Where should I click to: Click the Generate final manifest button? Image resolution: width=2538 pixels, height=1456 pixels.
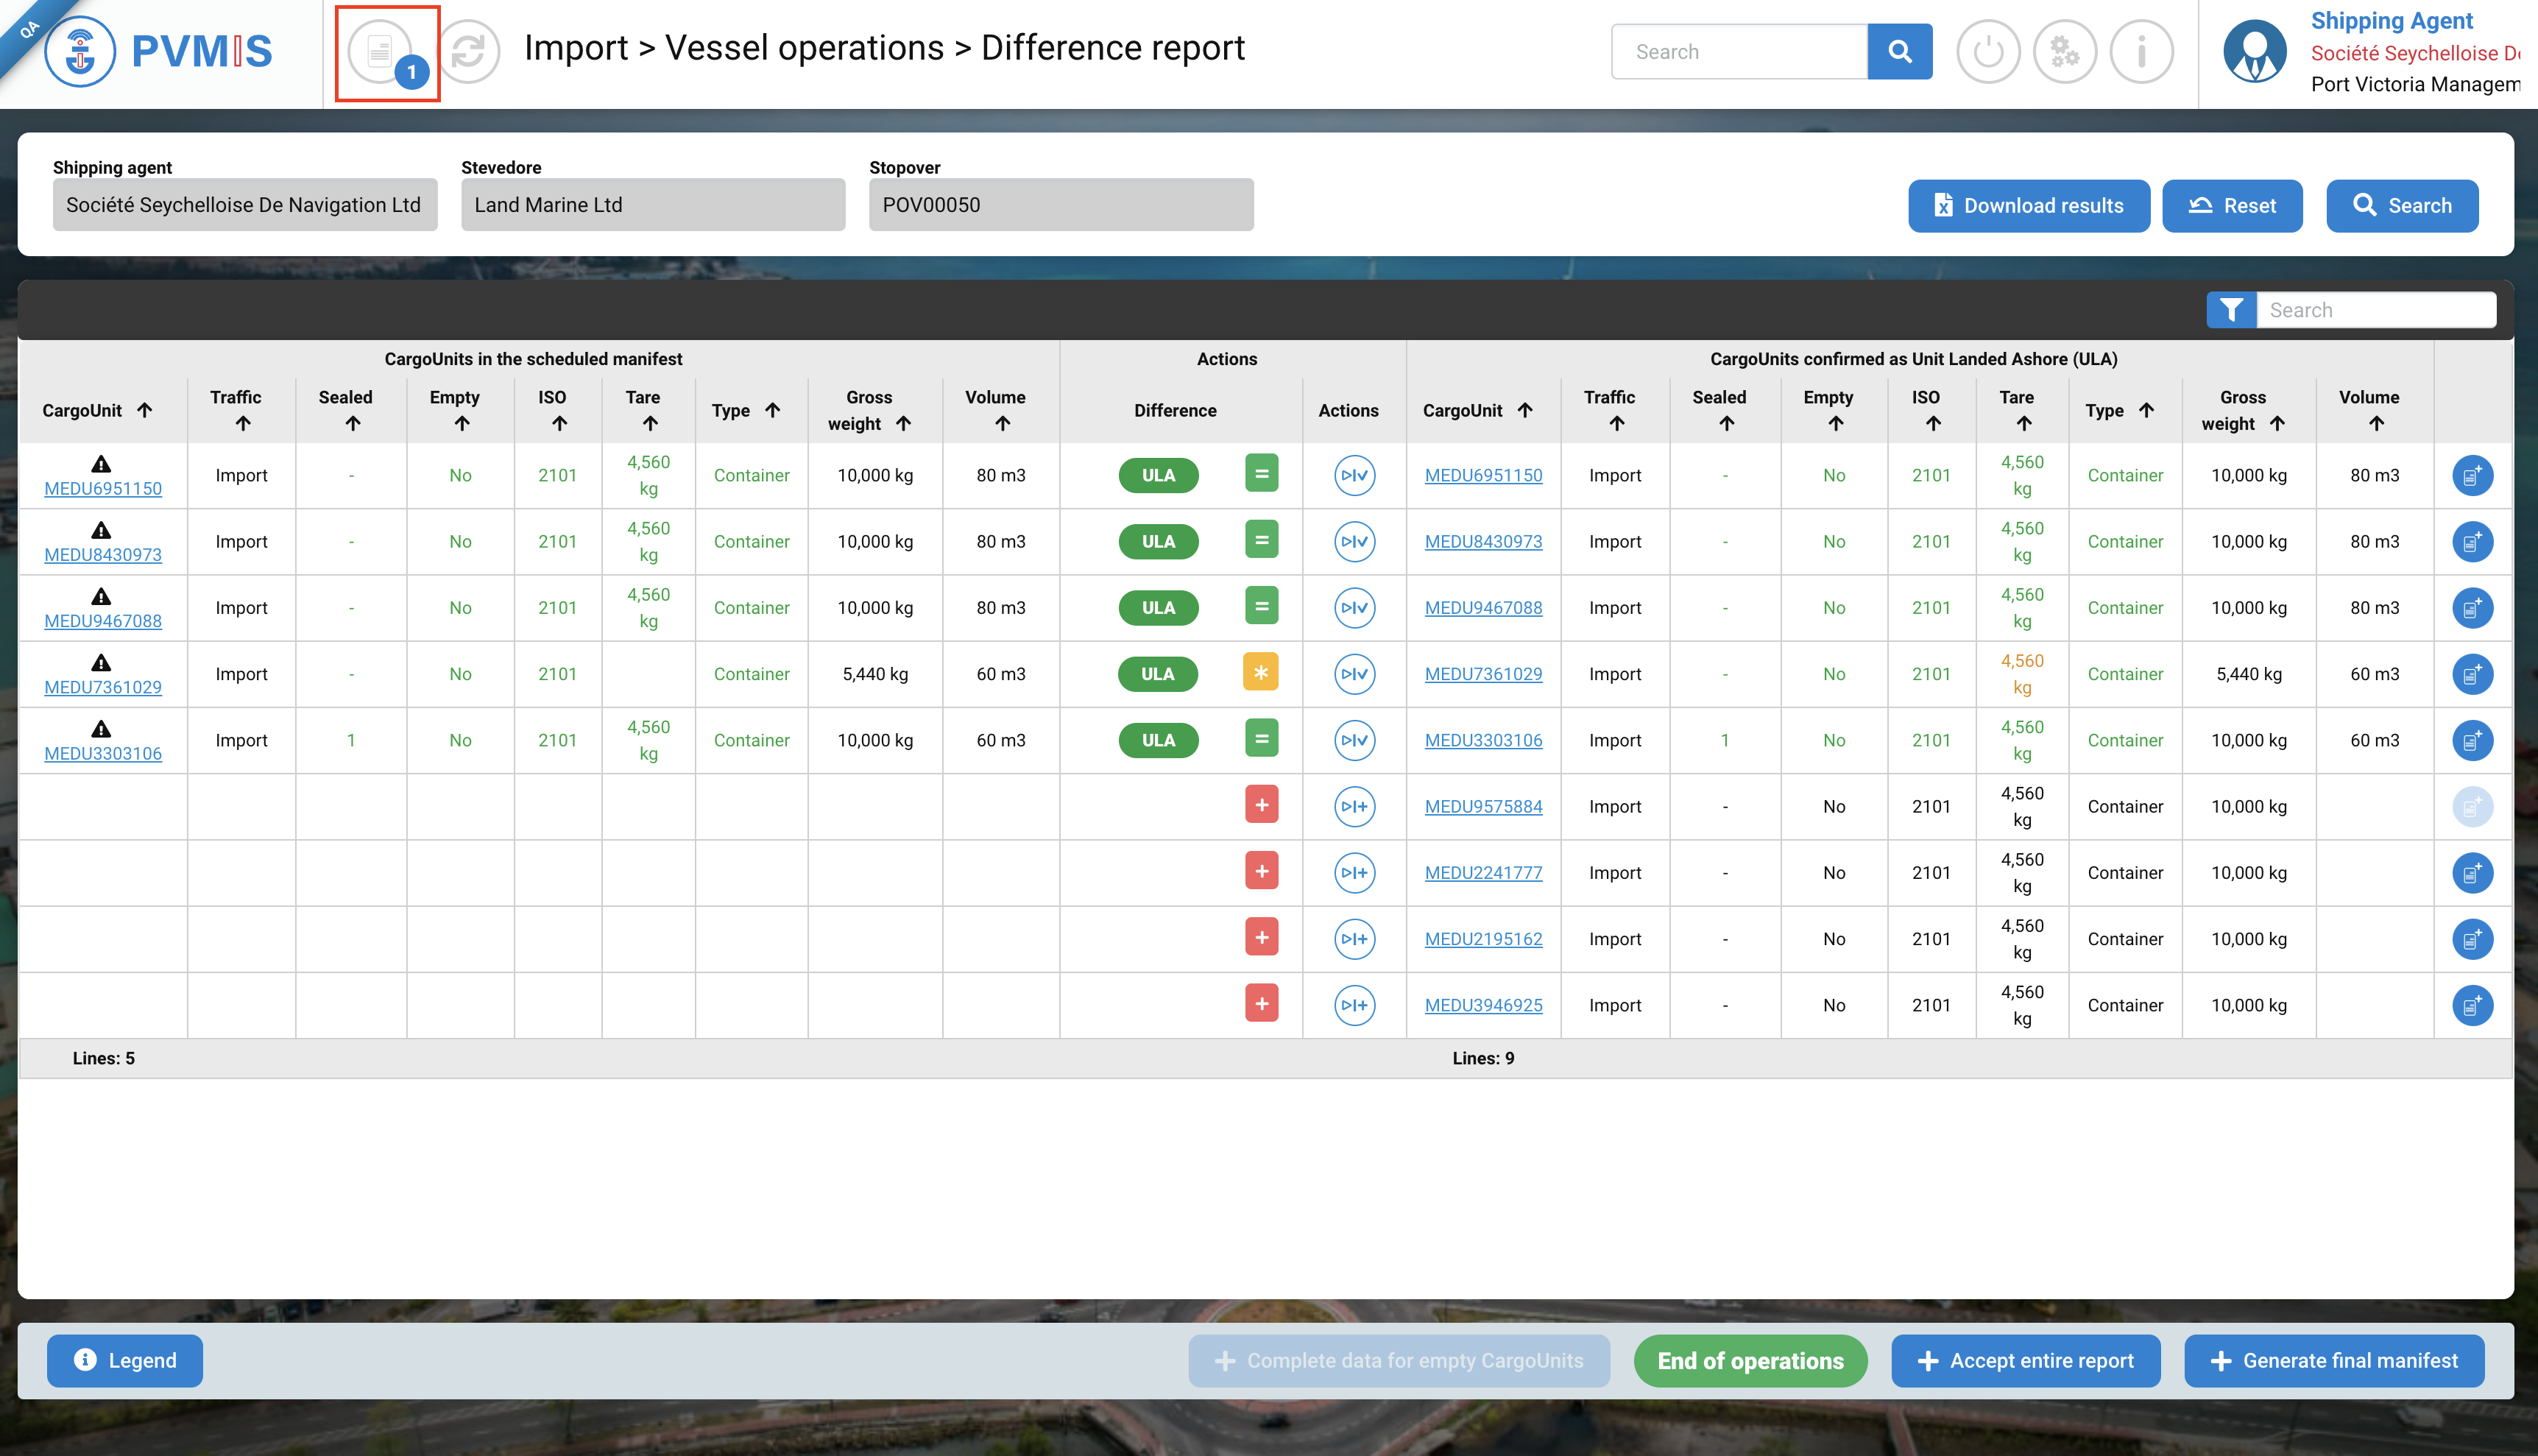[2333, 1361]
